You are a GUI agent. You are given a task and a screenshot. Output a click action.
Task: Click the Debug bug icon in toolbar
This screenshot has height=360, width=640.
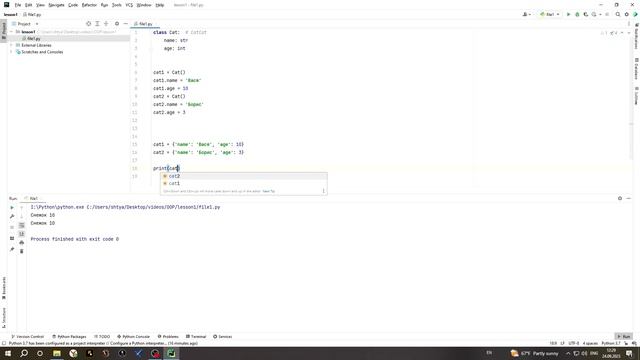click(x=577, y=14)
